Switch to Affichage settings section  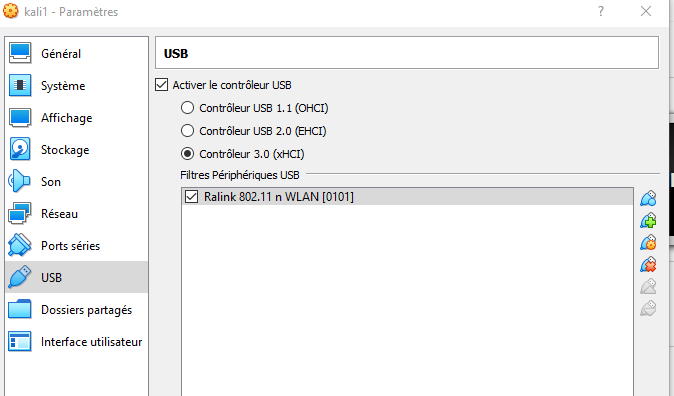click(x=77, y=118)
